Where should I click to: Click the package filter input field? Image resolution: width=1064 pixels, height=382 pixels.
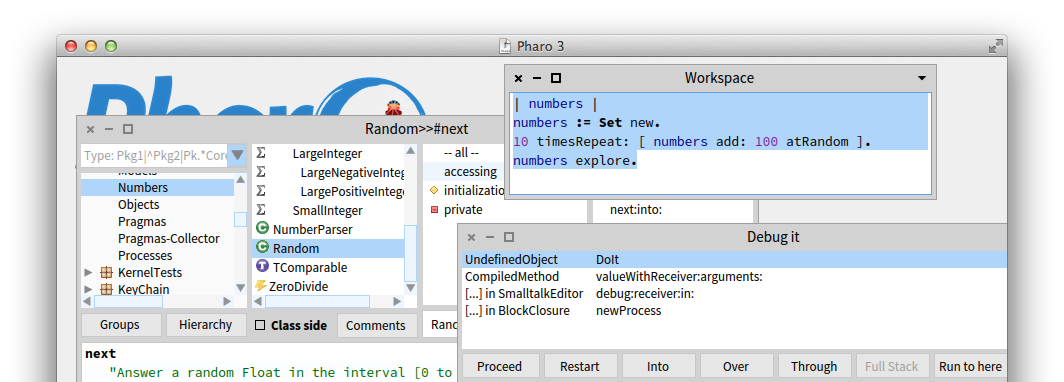coord(155,155)
